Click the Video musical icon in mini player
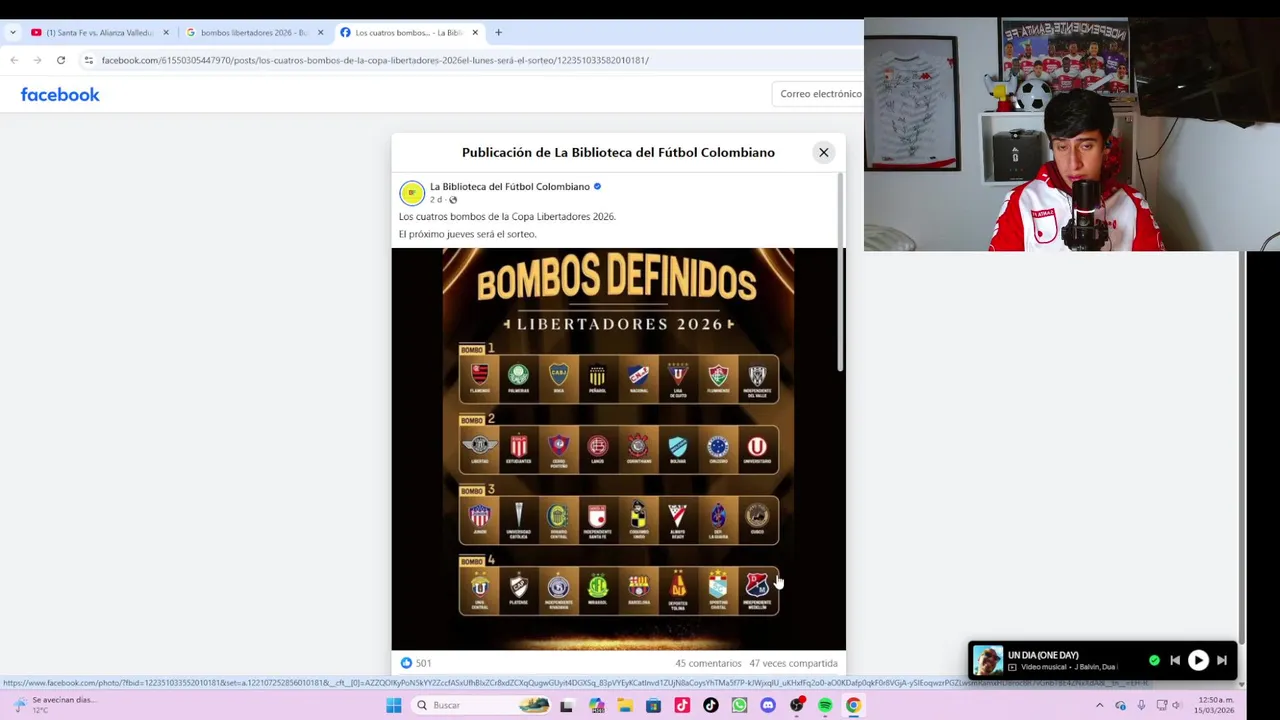This screenshot has width=1280, height=720. (x=1012, y=667)
